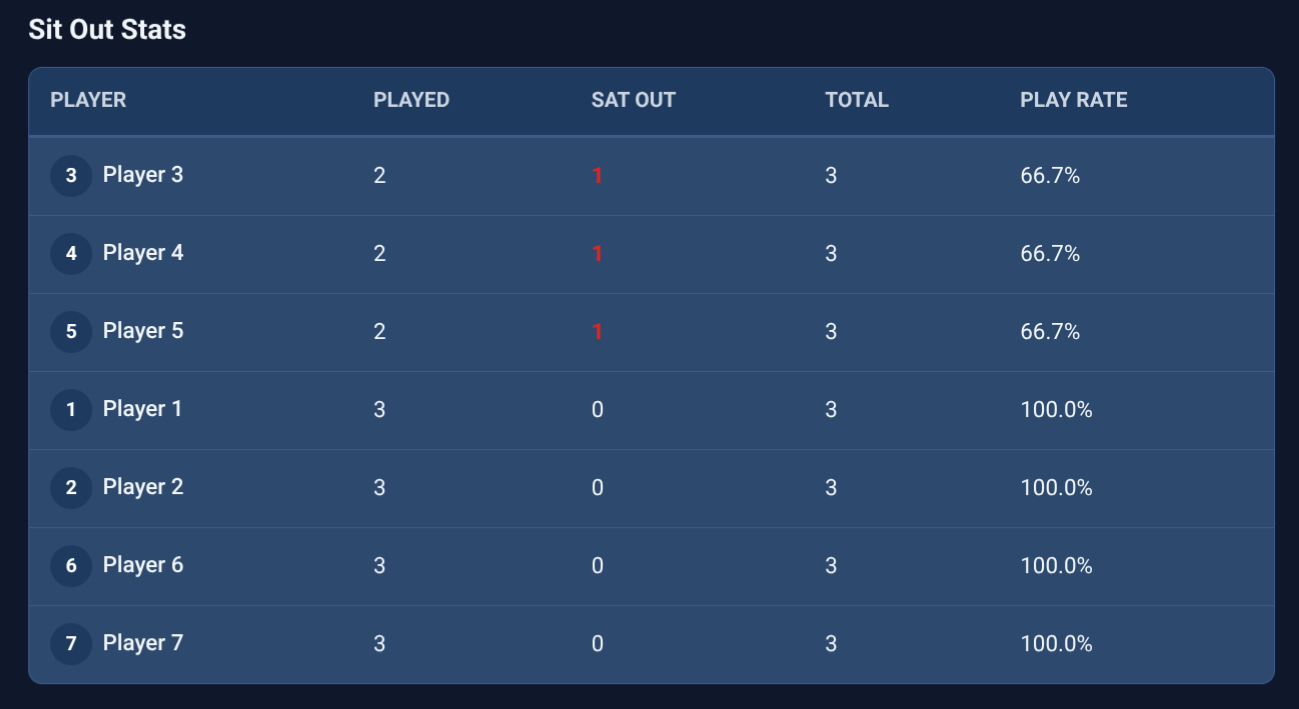Click the Play Rate column header
Screen dimensions: 1299x709
coord(1073,100)
